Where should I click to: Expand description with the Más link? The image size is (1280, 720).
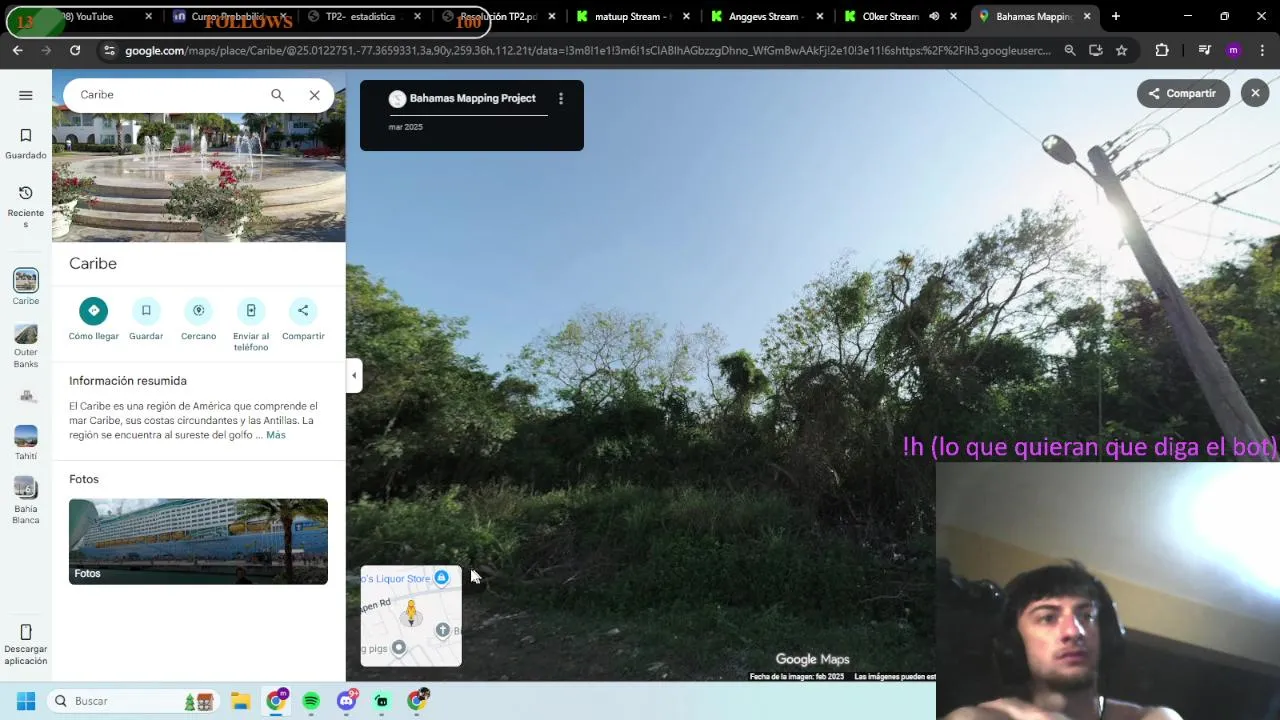pos(276,435)
